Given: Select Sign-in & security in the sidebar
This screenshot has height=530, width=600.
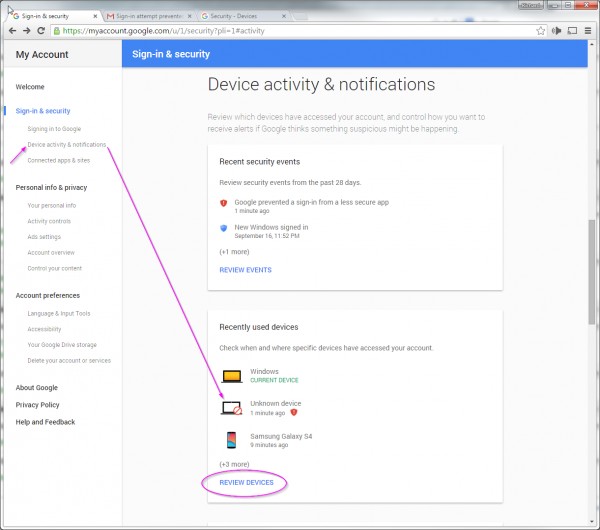Looking at the screenshot, I should tap(43, 111).
